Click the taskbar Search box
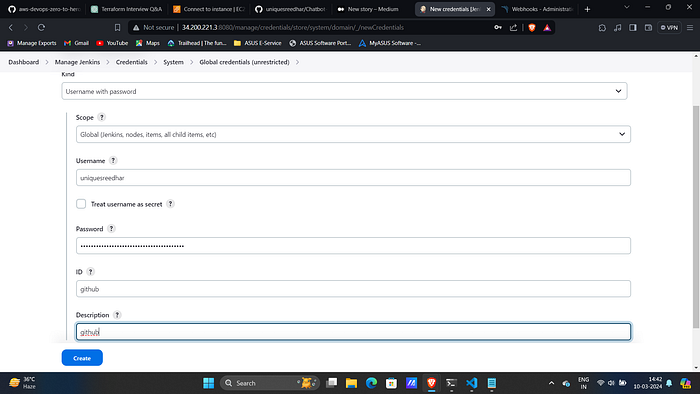 click(x=270, y=383)
